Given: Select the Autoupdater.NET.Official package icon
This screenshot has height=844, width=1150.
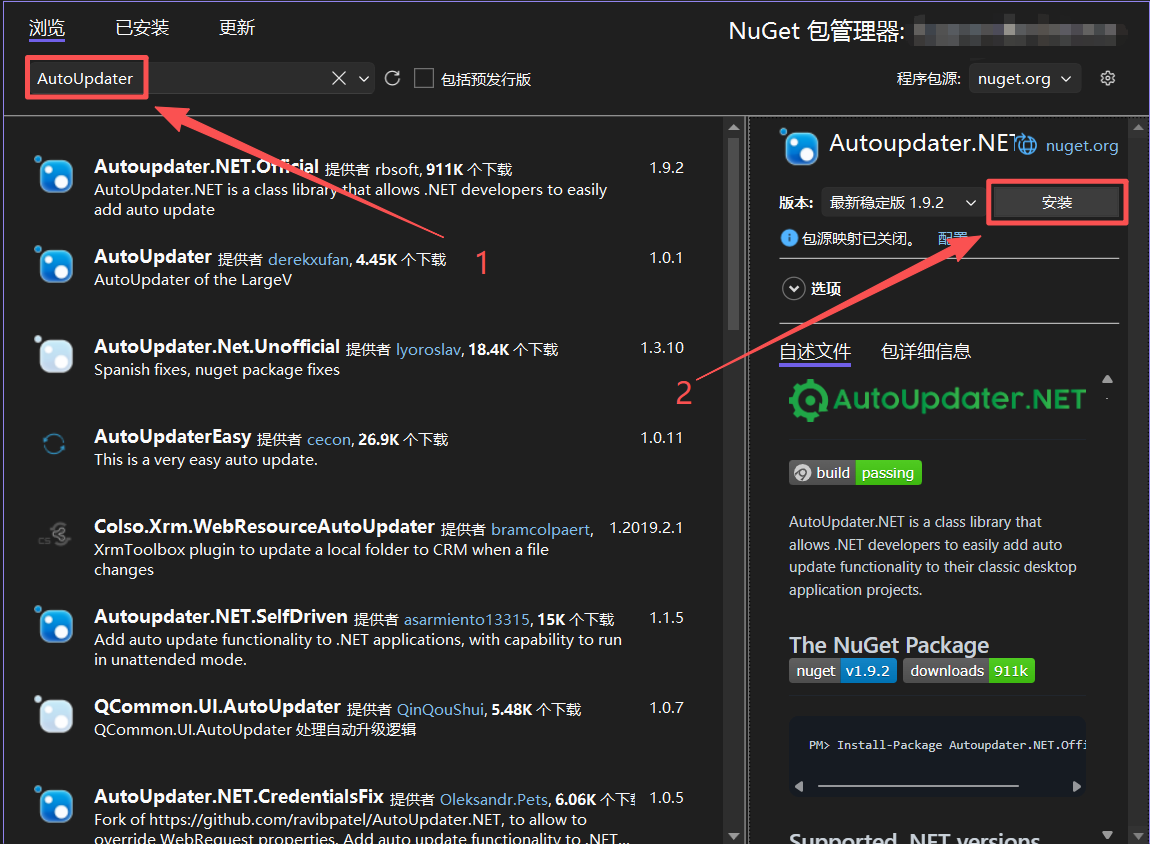Looking at the screenshot, I should (56, 176).
